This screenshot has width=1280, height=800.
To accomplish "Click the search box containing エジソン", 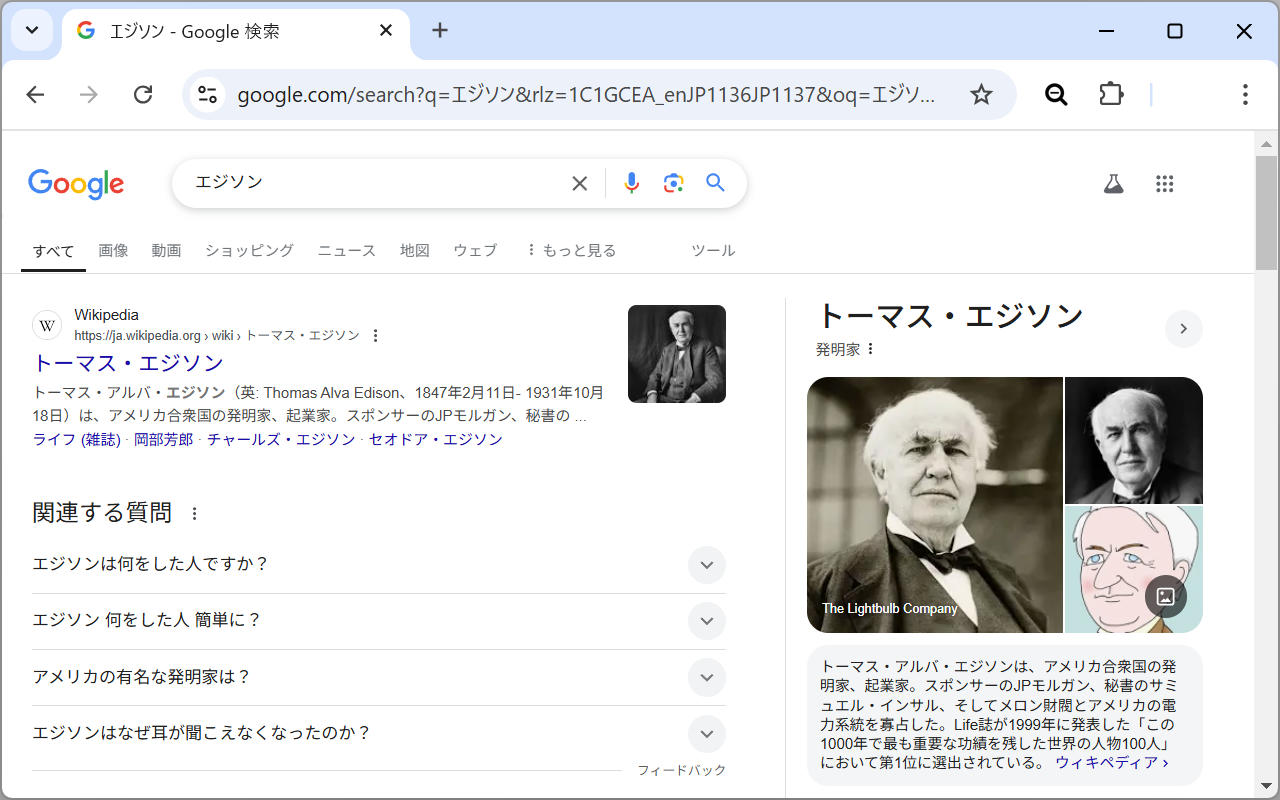I will pos(375,183).
